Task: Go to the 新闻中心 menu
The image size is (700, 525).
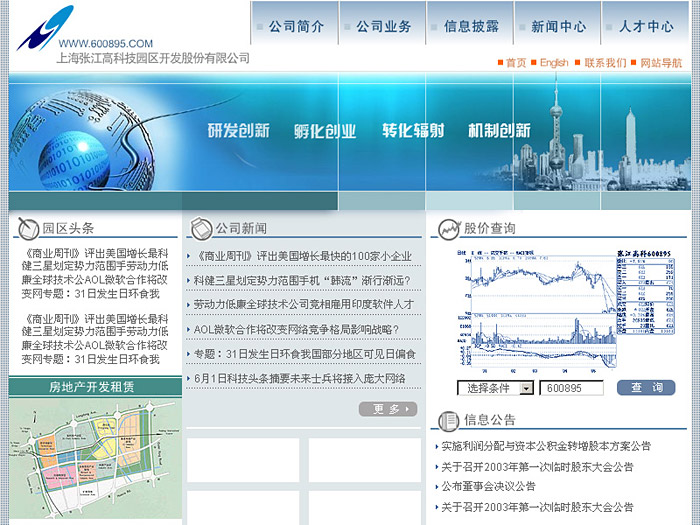Action: tap(558, 27)
